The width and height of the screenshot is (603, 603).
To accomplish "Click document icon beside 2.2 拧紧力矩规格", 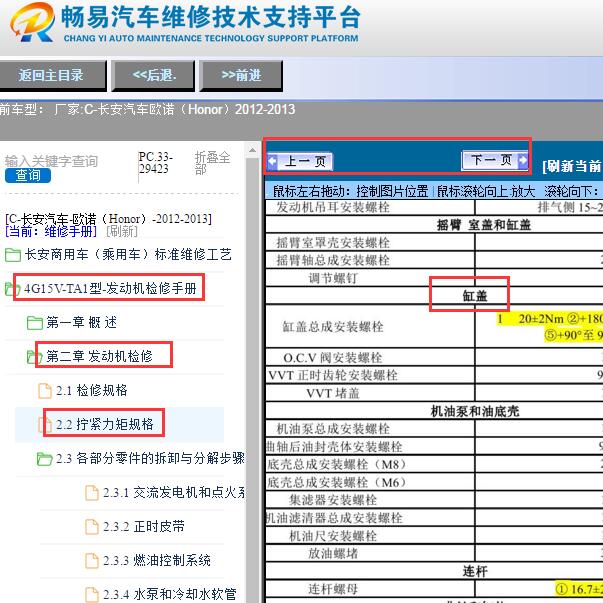I will (x=45, y=425).
